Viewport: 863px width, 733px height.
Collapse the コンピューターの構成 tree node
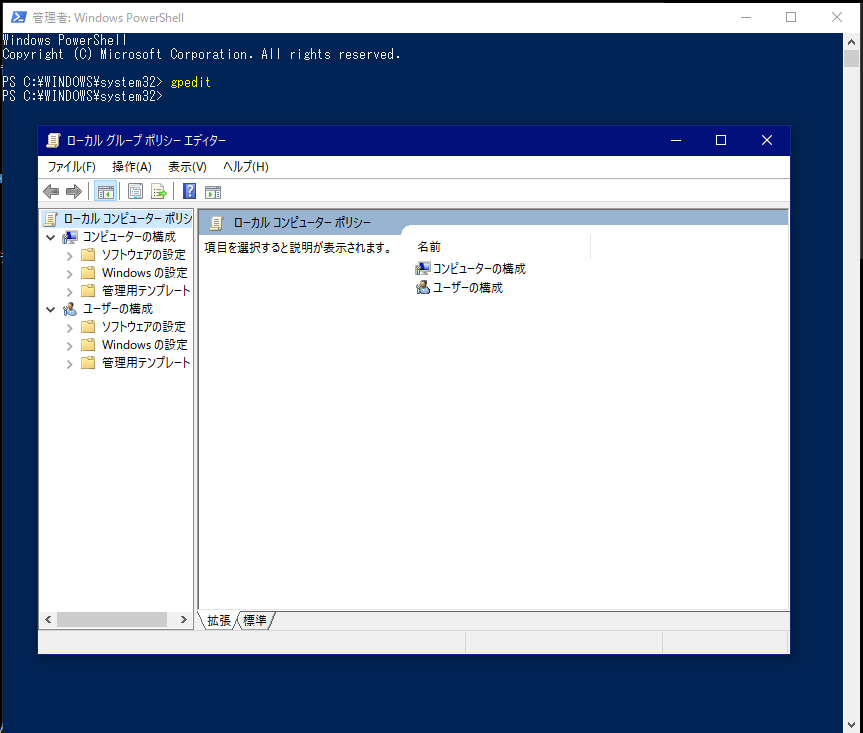coord(51,237)
